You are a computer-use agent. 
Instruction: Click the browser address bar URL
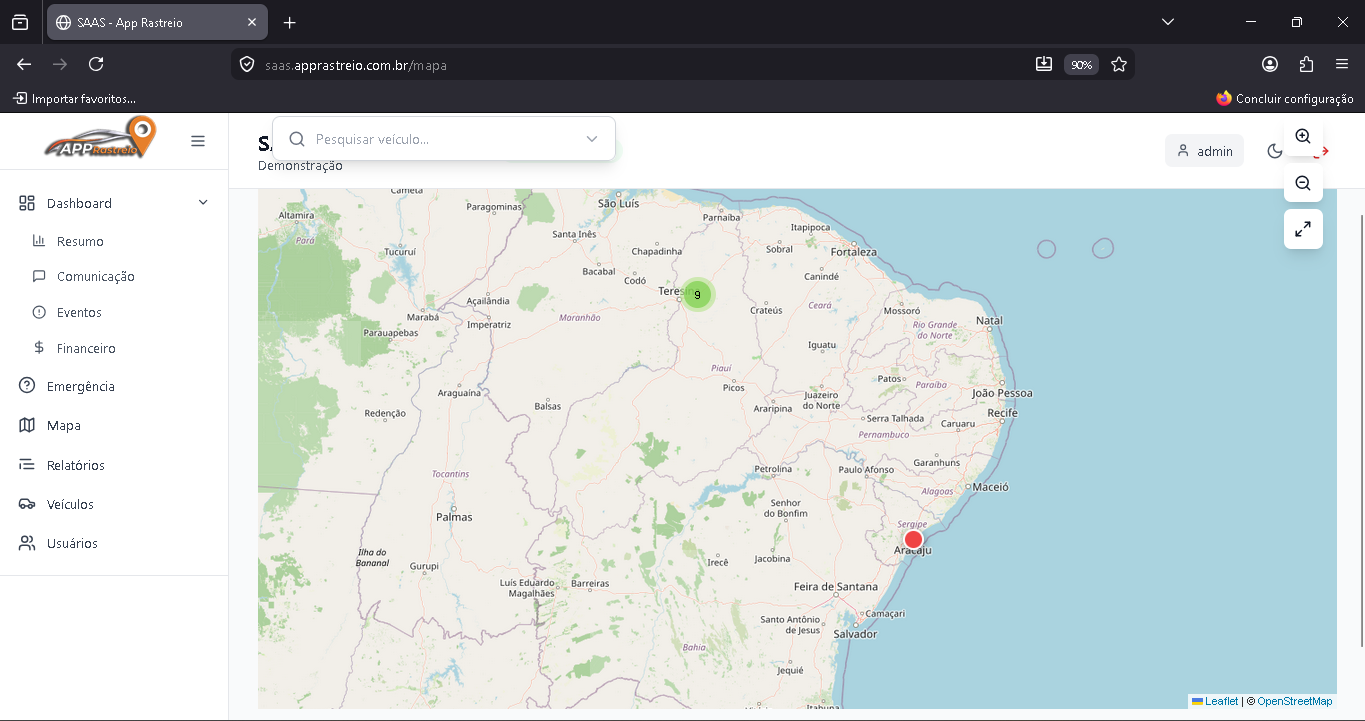click(356, 65)
